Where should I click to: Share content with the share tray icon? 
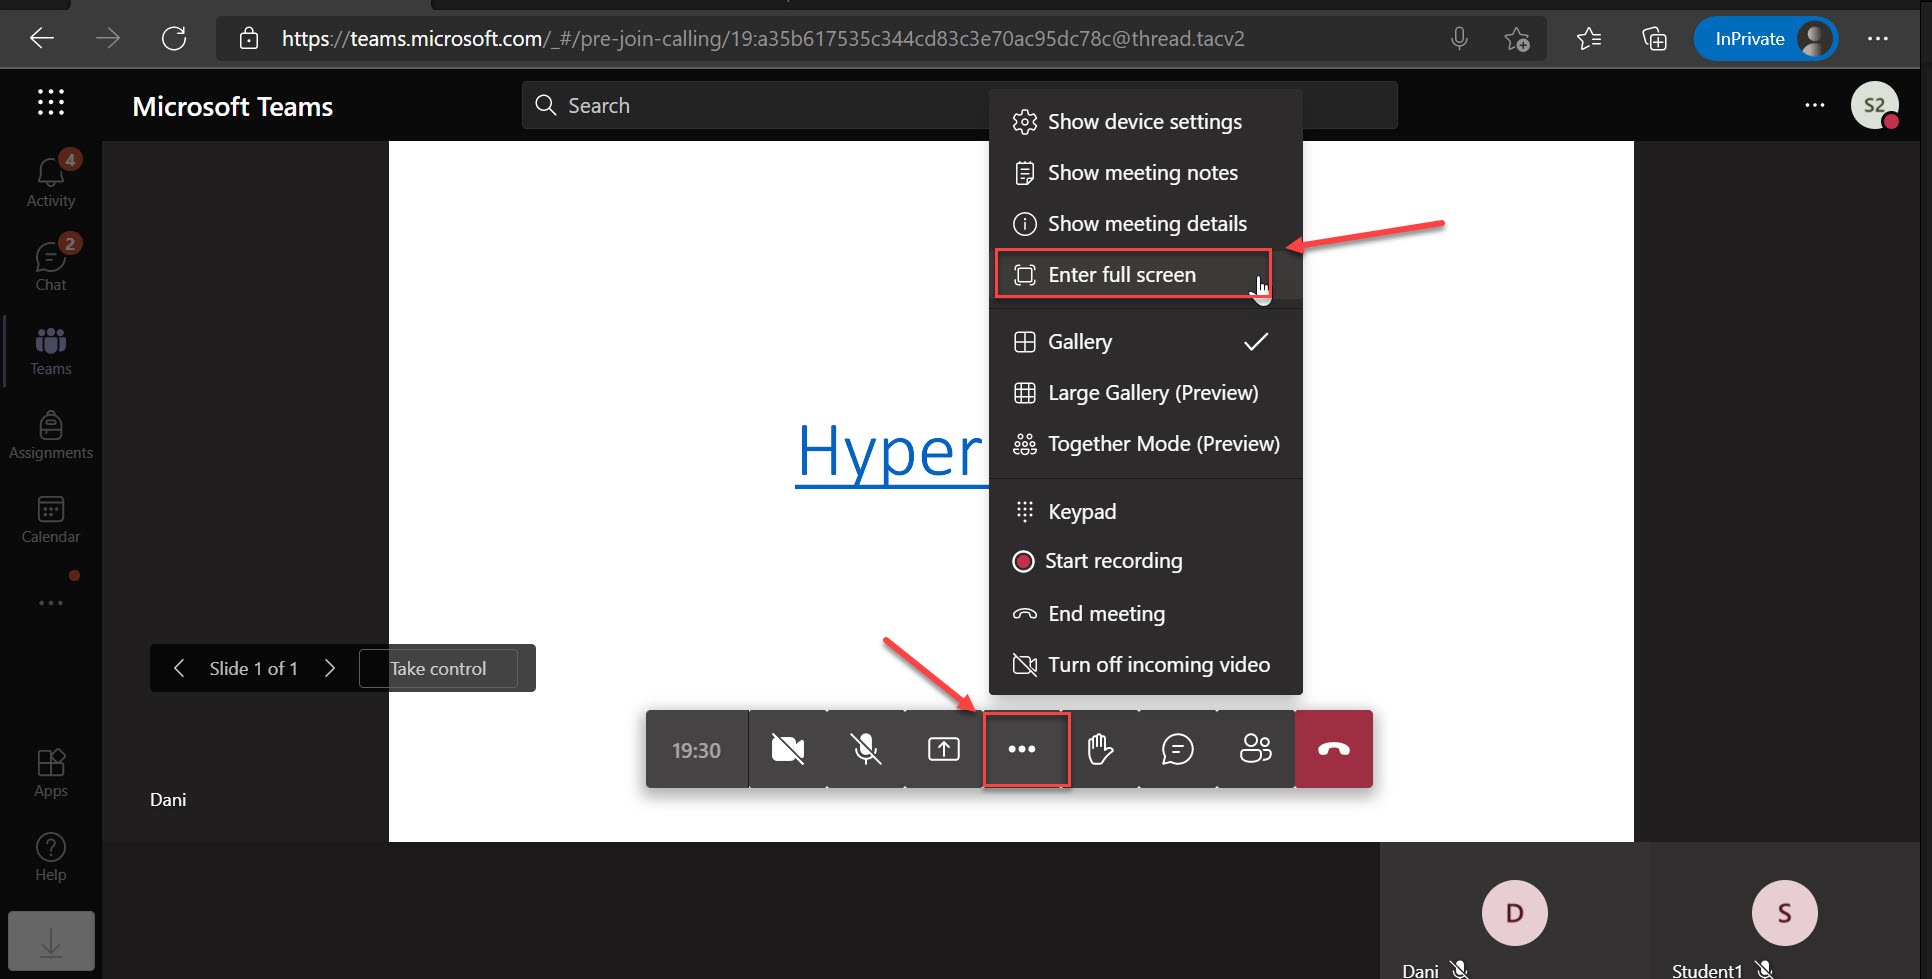943,749
